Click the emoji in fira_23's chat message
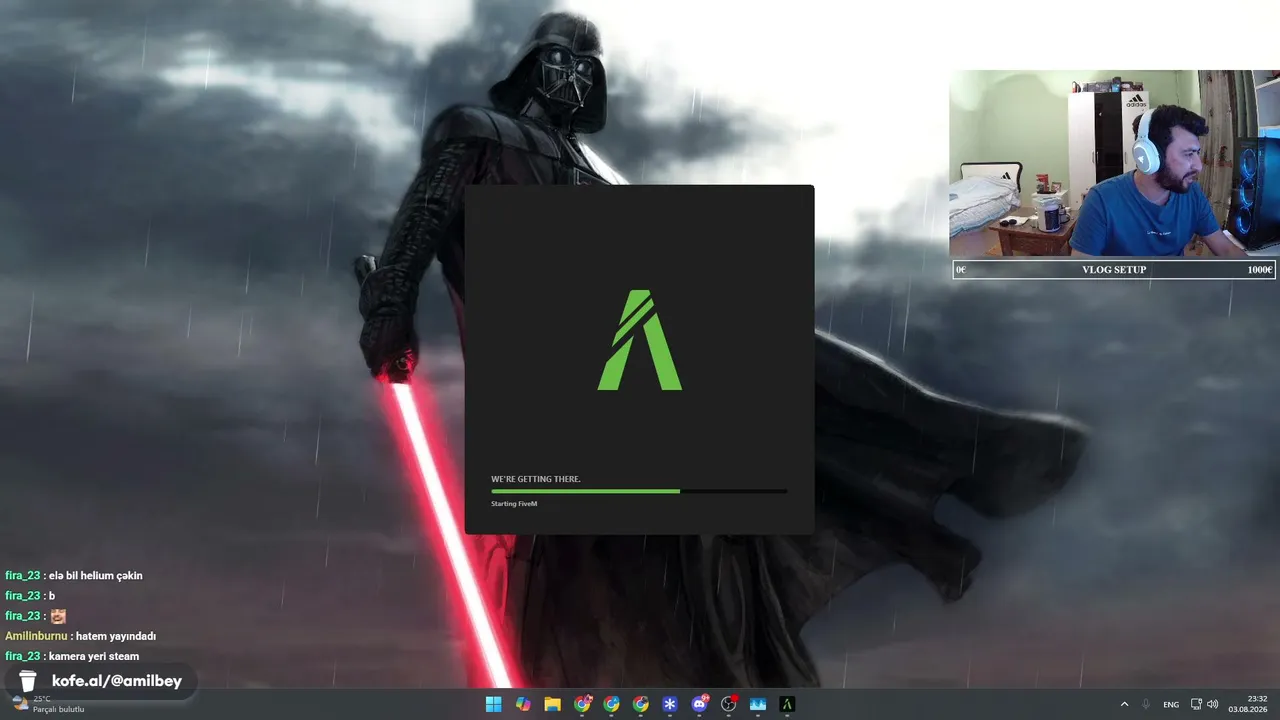Image resolution: width=1280 pixels, height=720 pixels. (58, 616)
